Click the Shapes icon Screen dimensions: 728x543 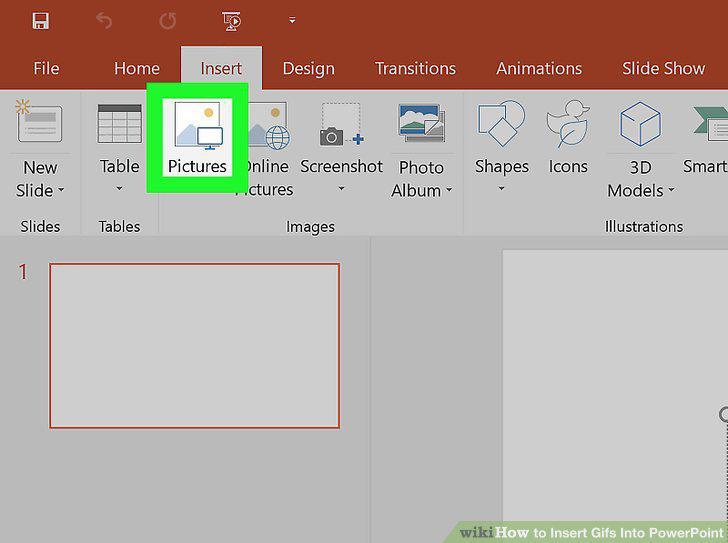click(501, 123)
